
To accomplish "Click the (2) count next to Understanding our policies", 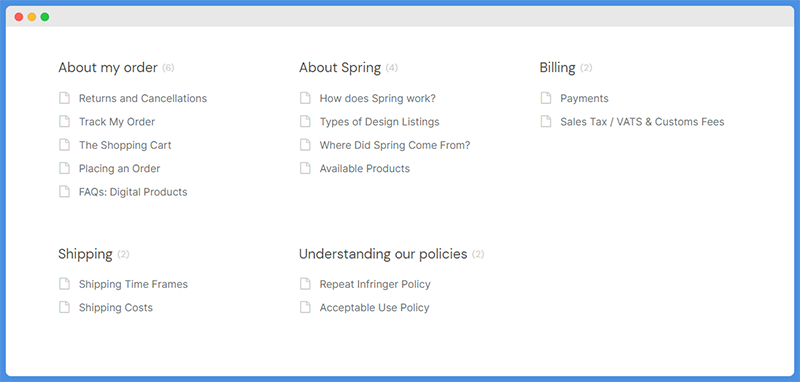I will point(478,254).
